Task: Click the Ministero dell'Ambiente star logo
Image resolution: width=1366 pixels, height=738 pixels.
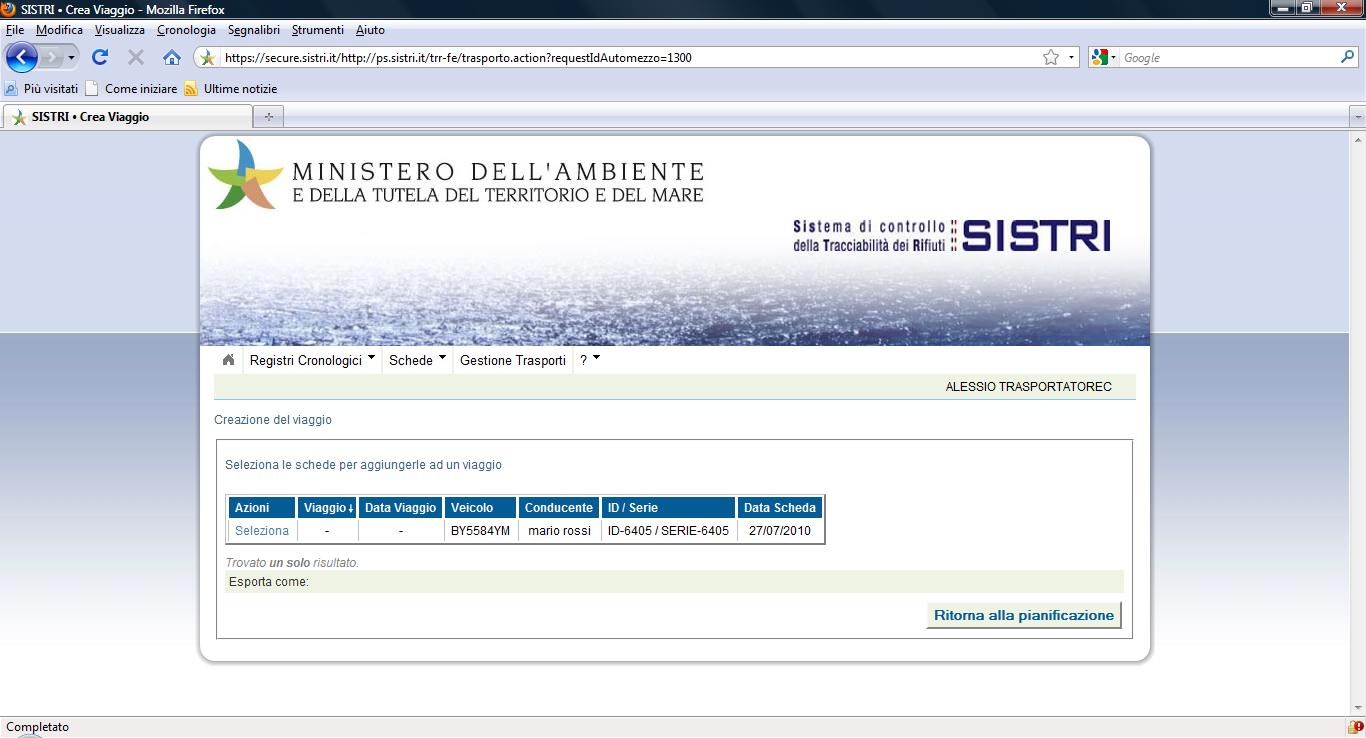Action: [246, 174]
